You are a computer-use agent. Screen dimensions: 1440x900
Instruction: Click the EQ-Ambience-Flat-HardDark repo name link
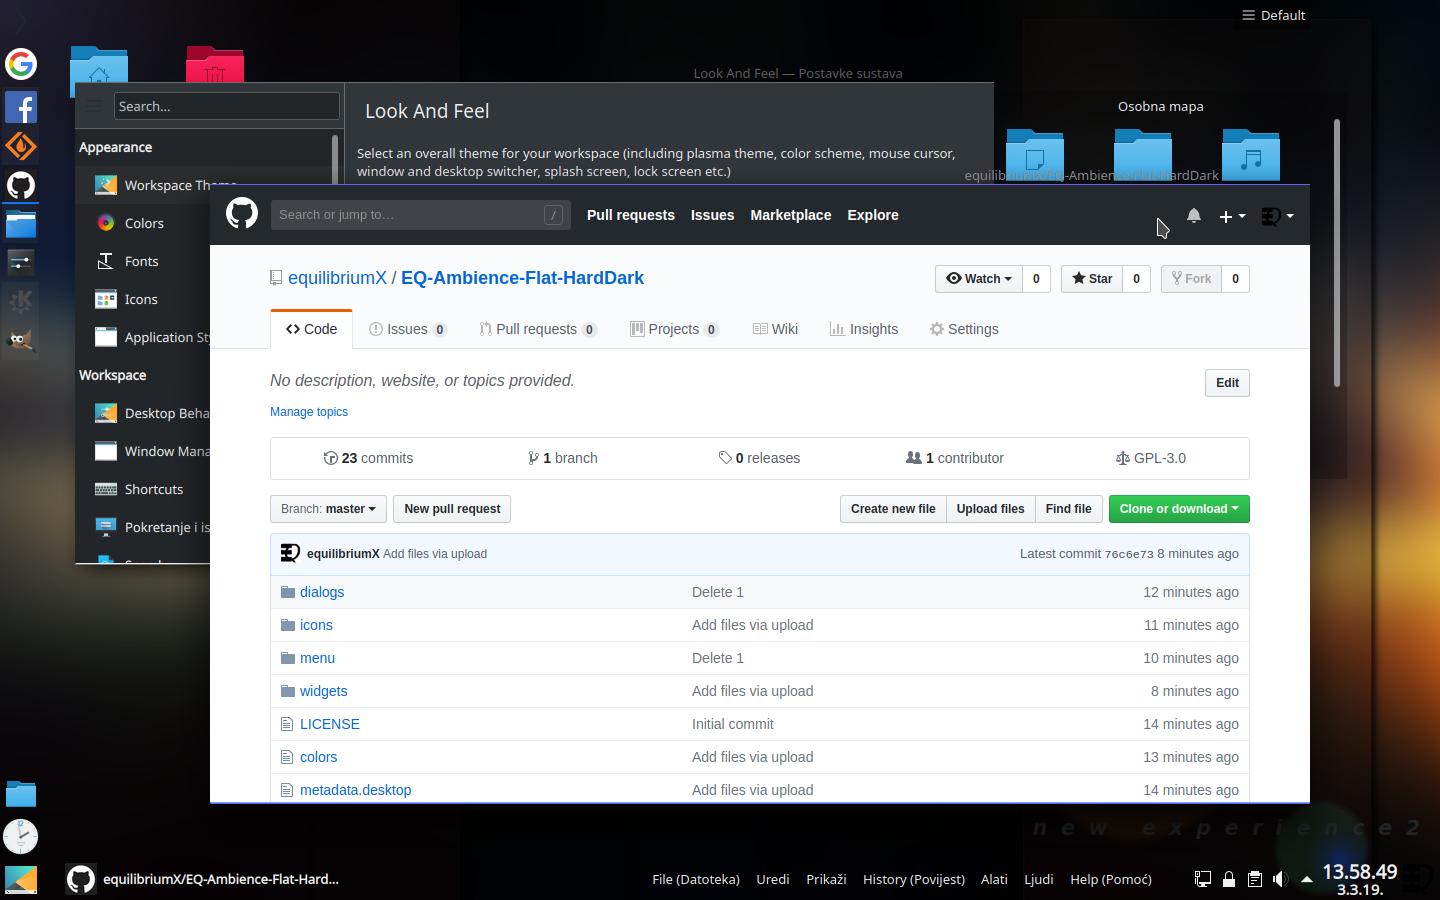(x=522, y=278)
